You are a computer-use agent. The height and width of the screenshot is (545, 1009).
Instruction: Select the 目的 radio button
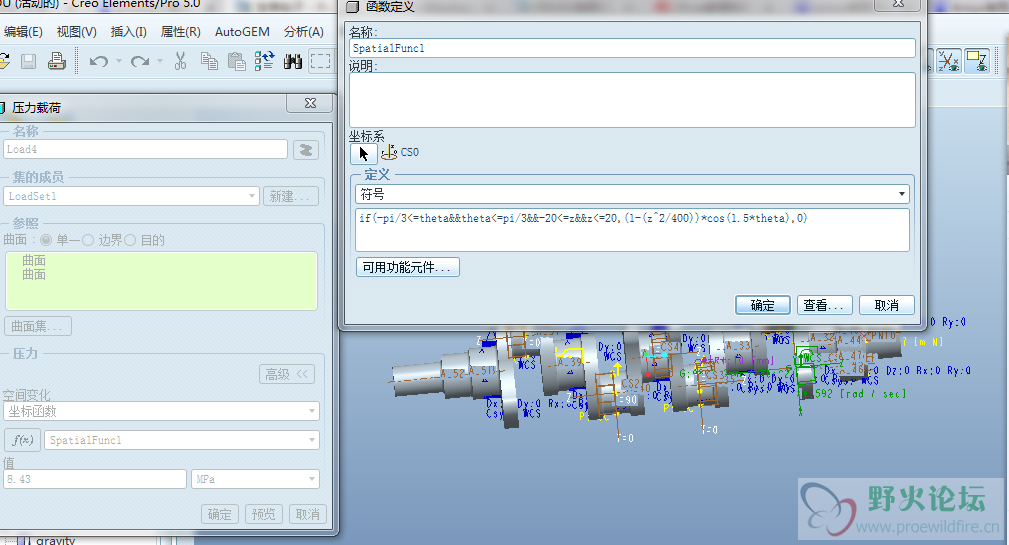(131, 240)
